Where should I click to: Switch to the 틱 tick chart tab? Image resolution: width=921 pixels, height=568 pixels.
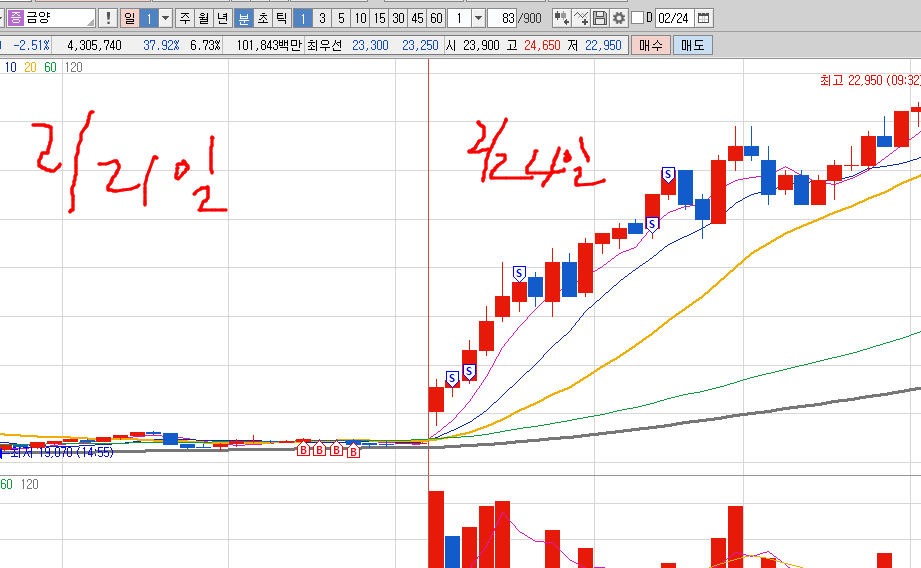[280, 18]
